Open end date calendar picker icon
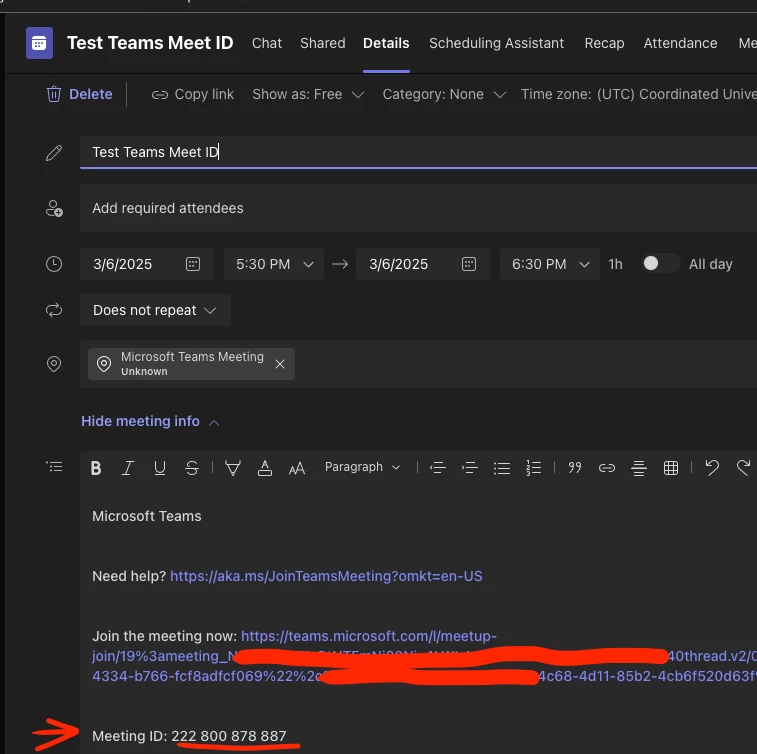The height and width of the screenshot is (754, 757). tap(469, 264)
